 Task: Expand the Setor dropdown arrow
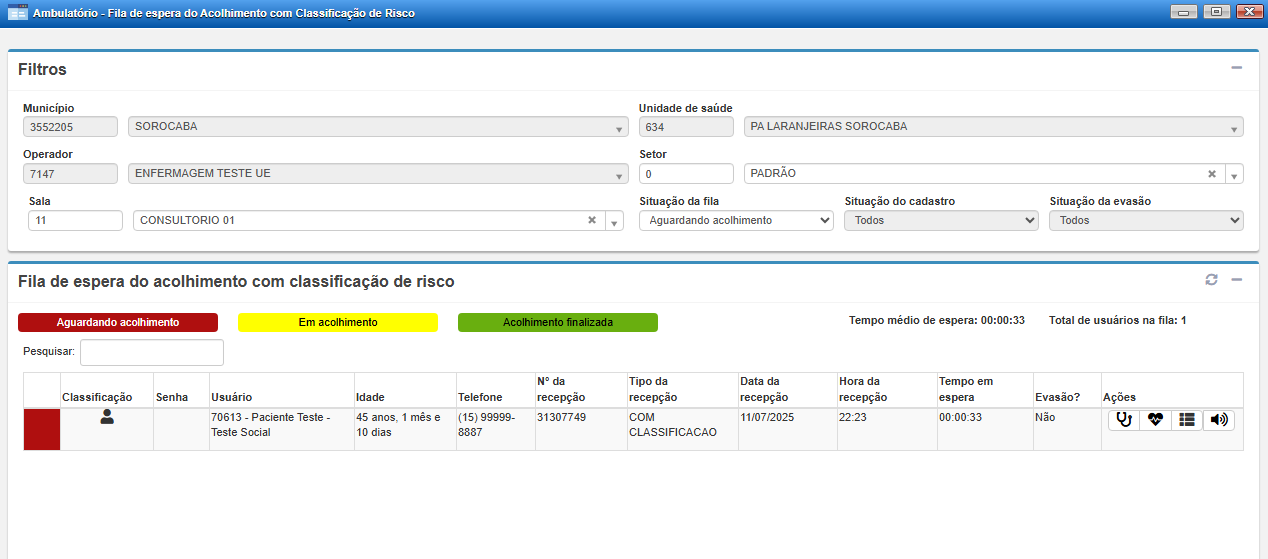[1234, 175]
